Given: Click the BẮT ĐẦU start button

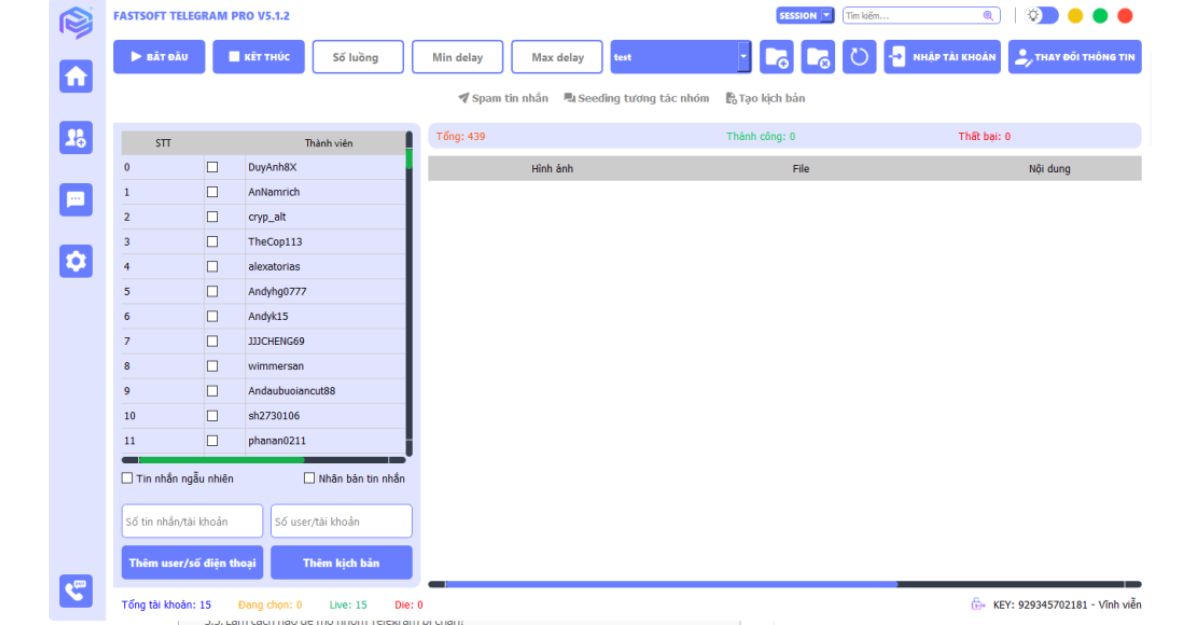Looking at the screenshot, I should (x=159, y=57).
